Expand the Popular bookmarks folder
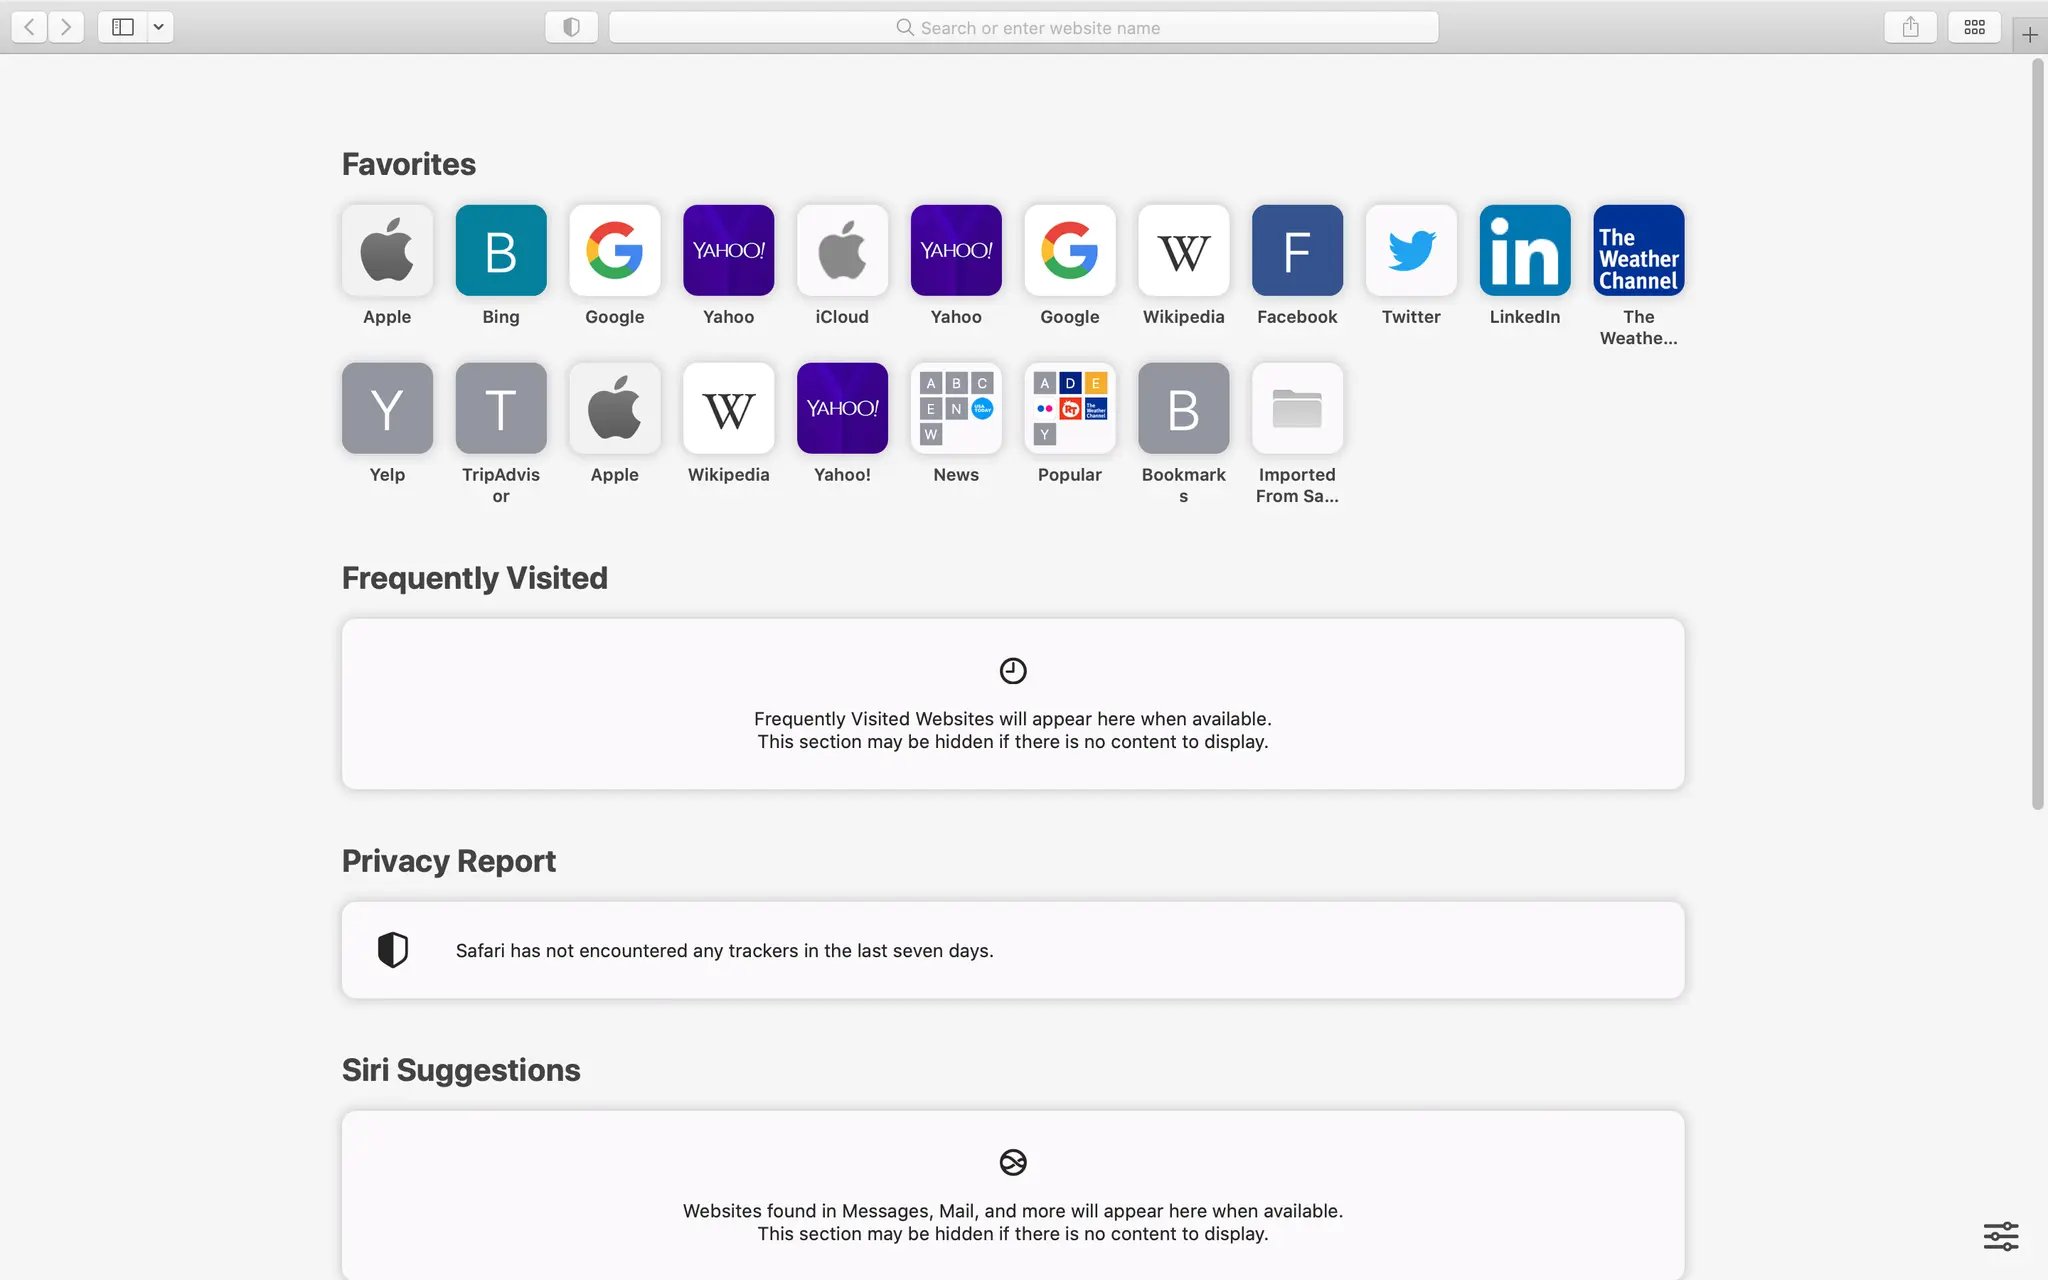 [x=1069, y=407]
